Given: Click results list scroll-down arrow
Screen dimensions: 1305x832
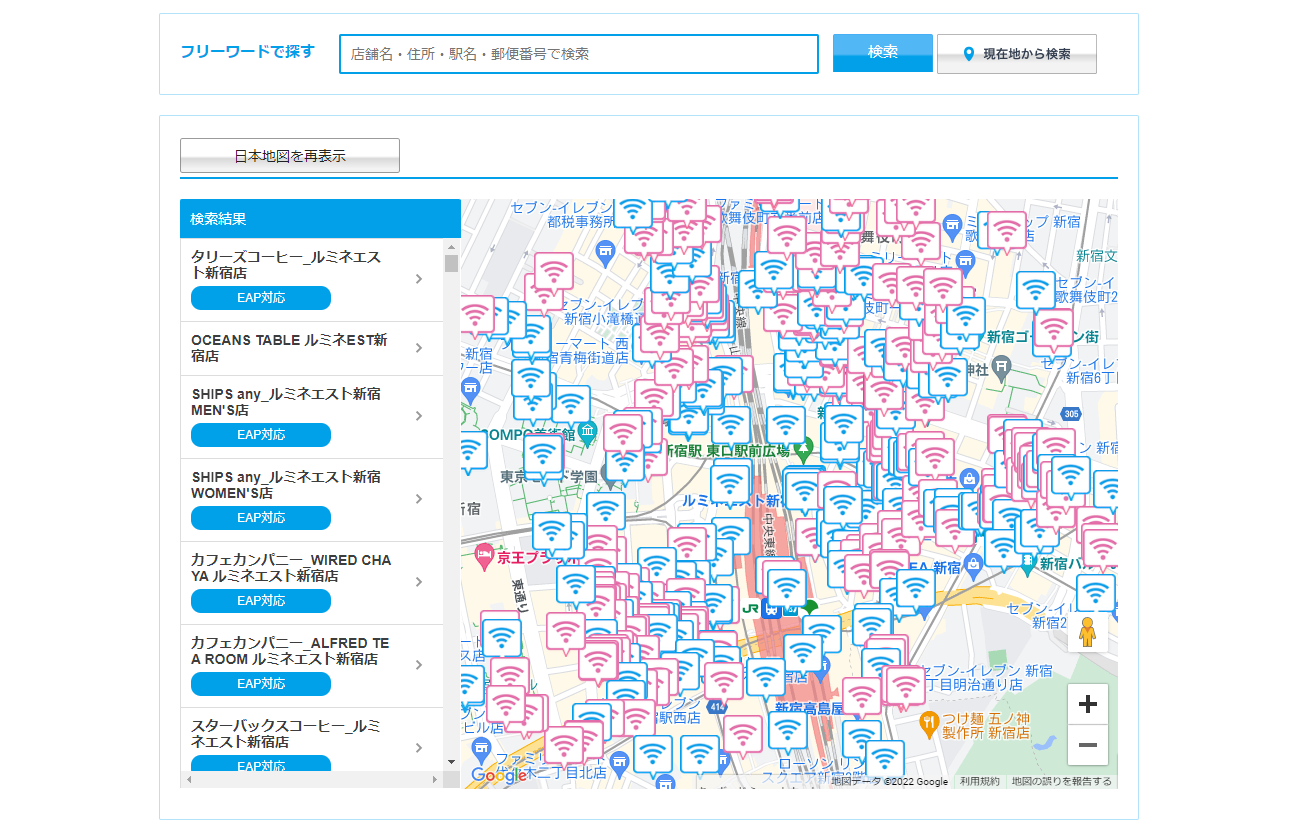Looking at the screenshot, I should pos(452,763).
